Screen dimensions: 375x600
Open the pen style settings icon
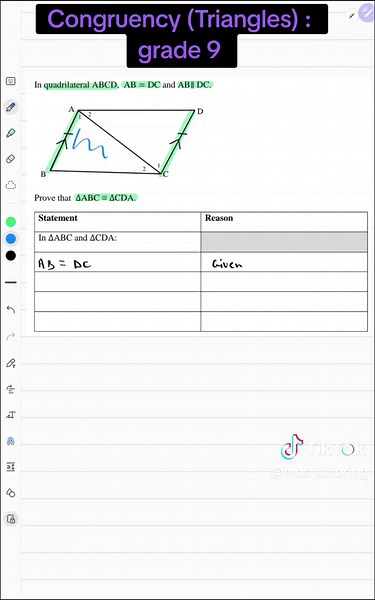pos(11,363)
